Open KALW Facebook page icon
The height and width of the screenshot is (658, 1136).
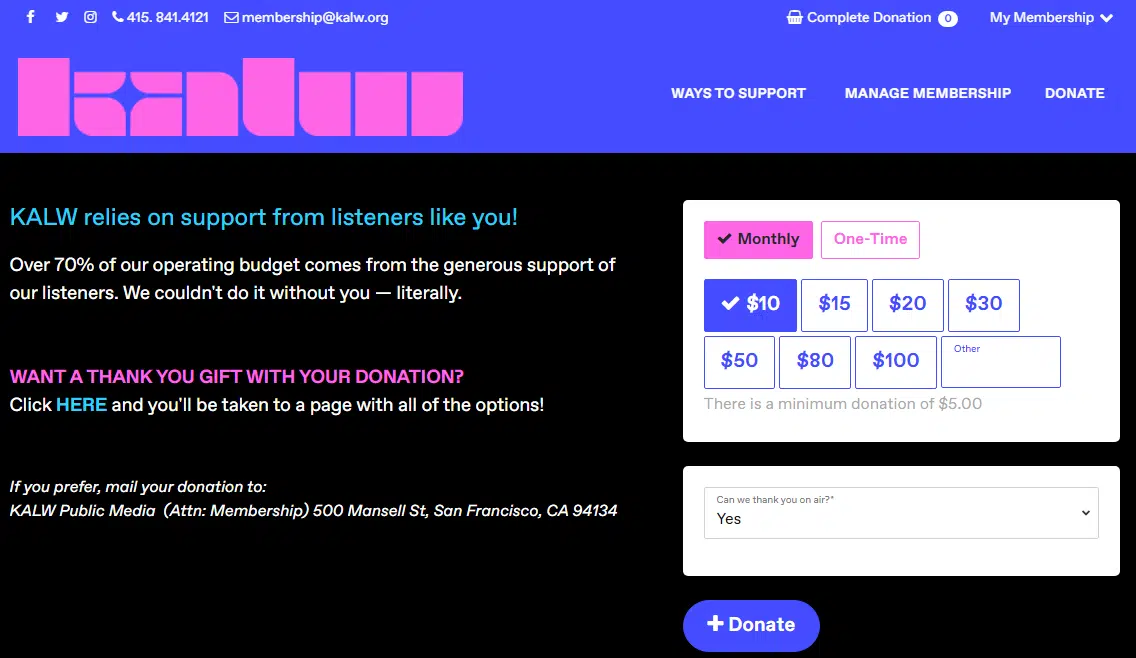30,17
